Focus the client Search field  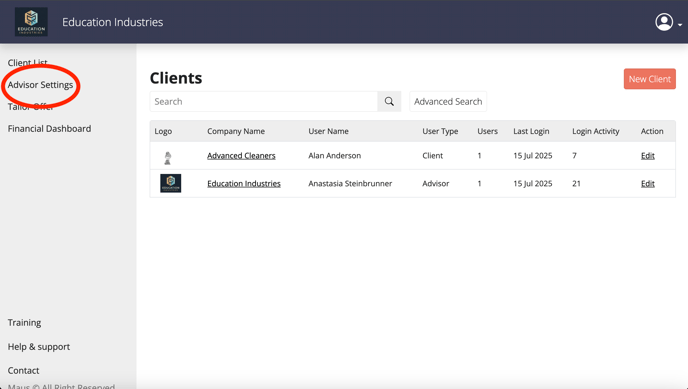(x=264, y=101)
